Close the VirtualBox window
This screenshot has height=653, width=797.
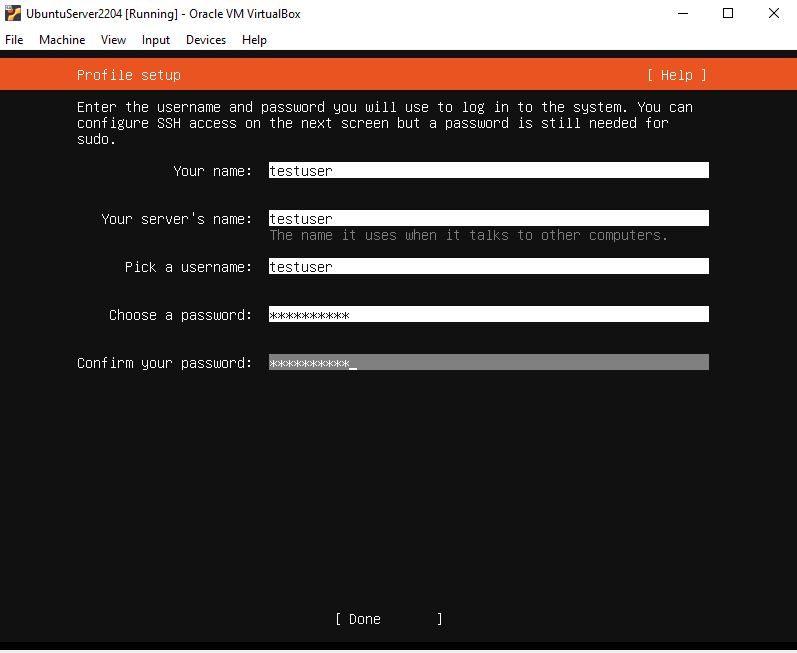(774, 13)
